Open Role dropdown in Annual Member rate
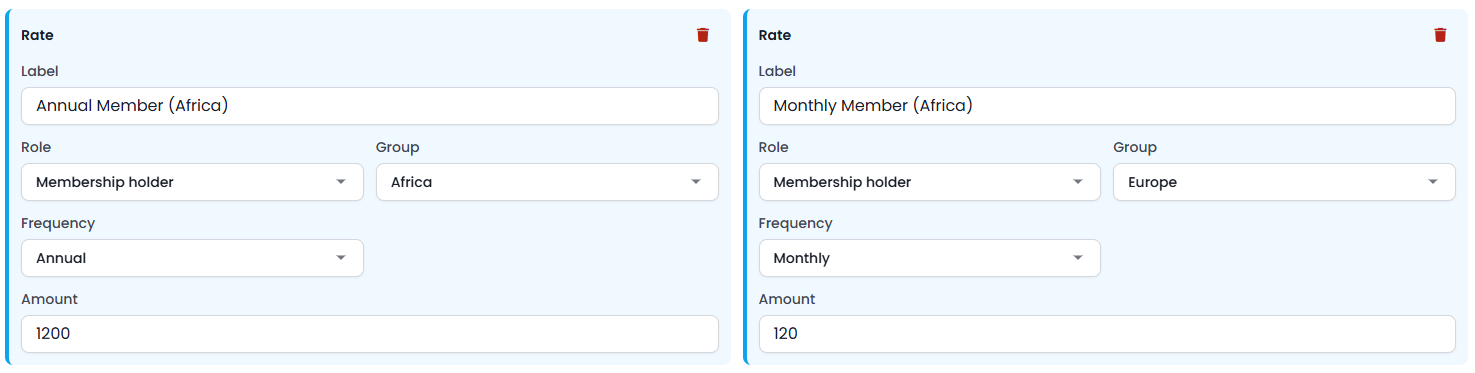Viewport: 1475px width, 373px height. pyautogui.click(x=192, y=182)
